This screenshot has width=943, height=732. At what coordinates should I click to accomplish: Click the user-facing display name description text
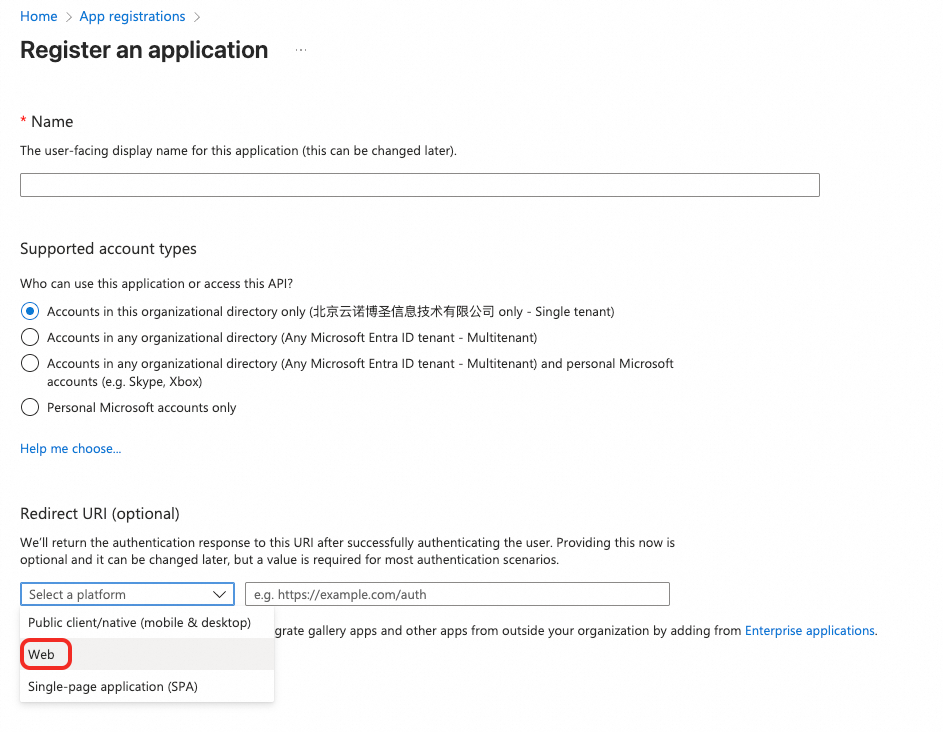[238, 150]
